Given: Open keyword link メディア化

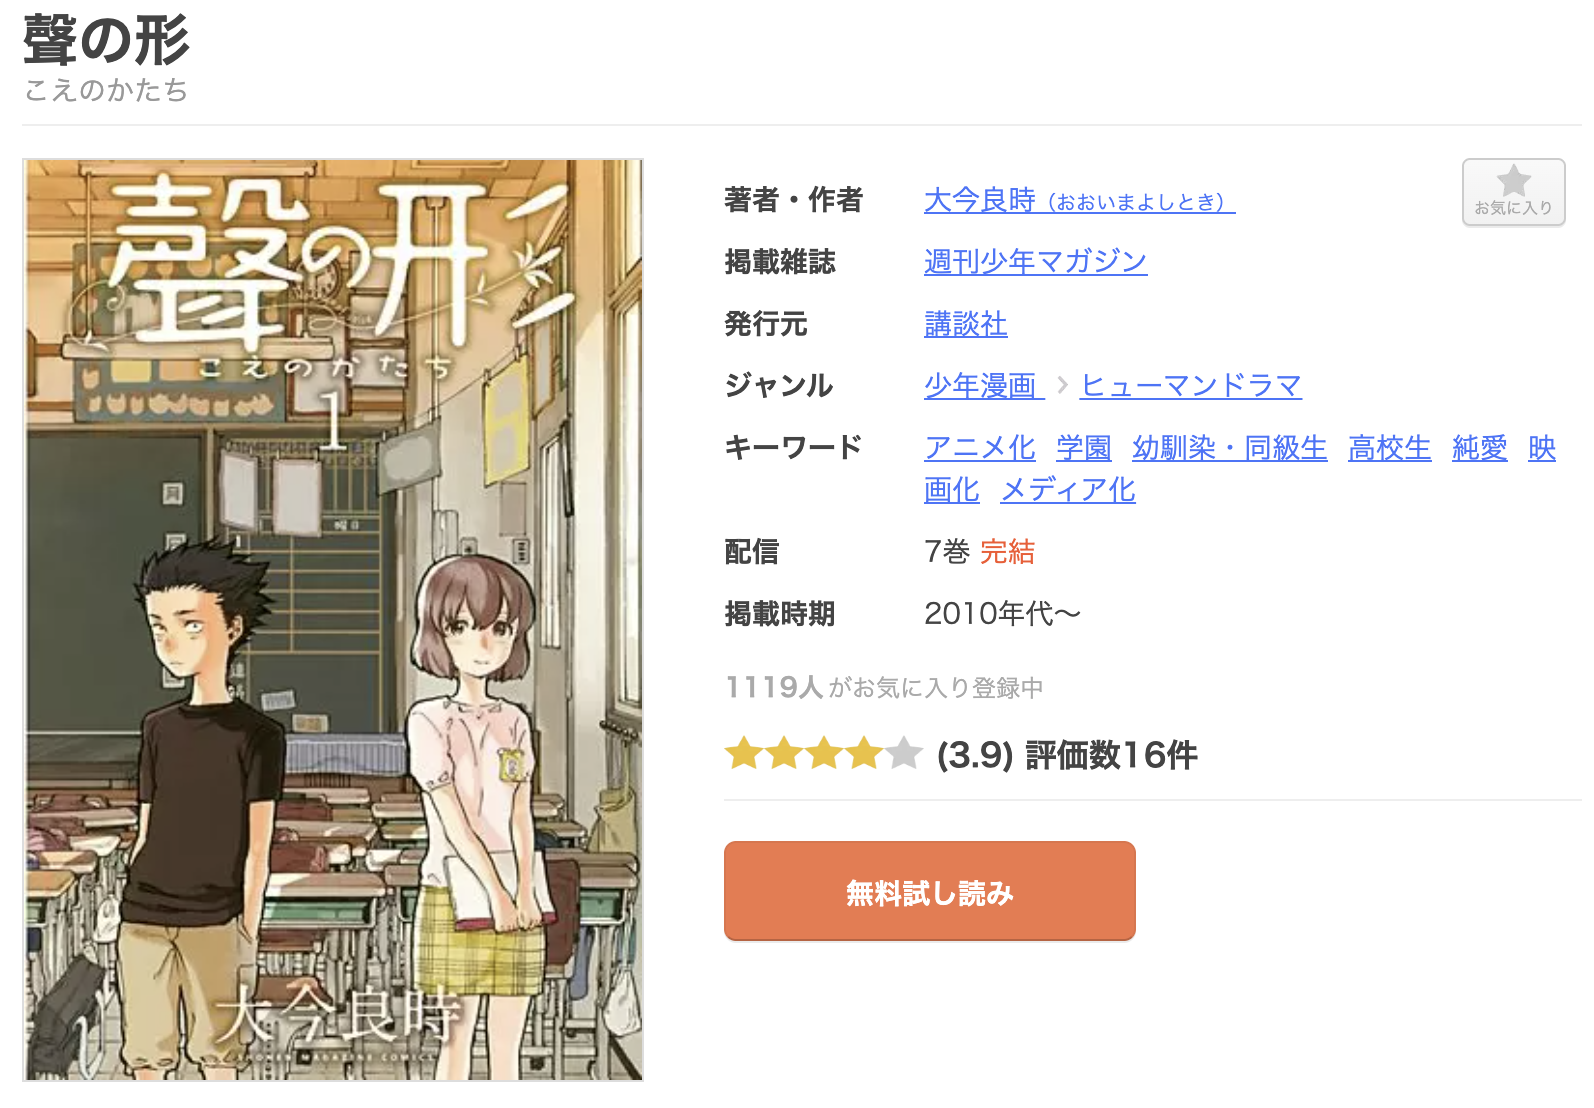Looking at the screenshot, I should [1067, 490].
